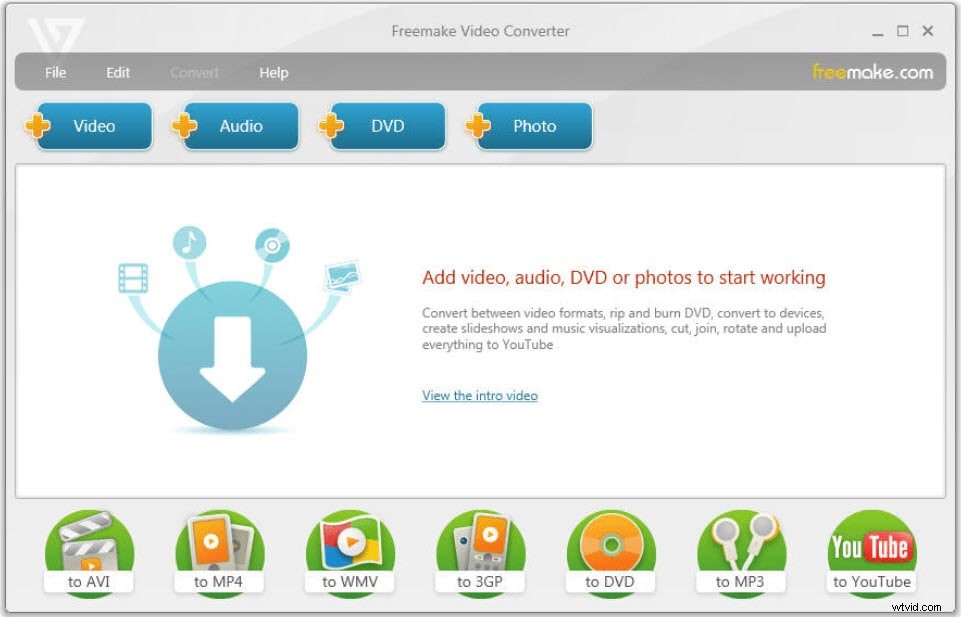Pick the 'to 3GP' mobile format
The height and width of the screenshot is (617, 961).
click(x=480, y=550)
